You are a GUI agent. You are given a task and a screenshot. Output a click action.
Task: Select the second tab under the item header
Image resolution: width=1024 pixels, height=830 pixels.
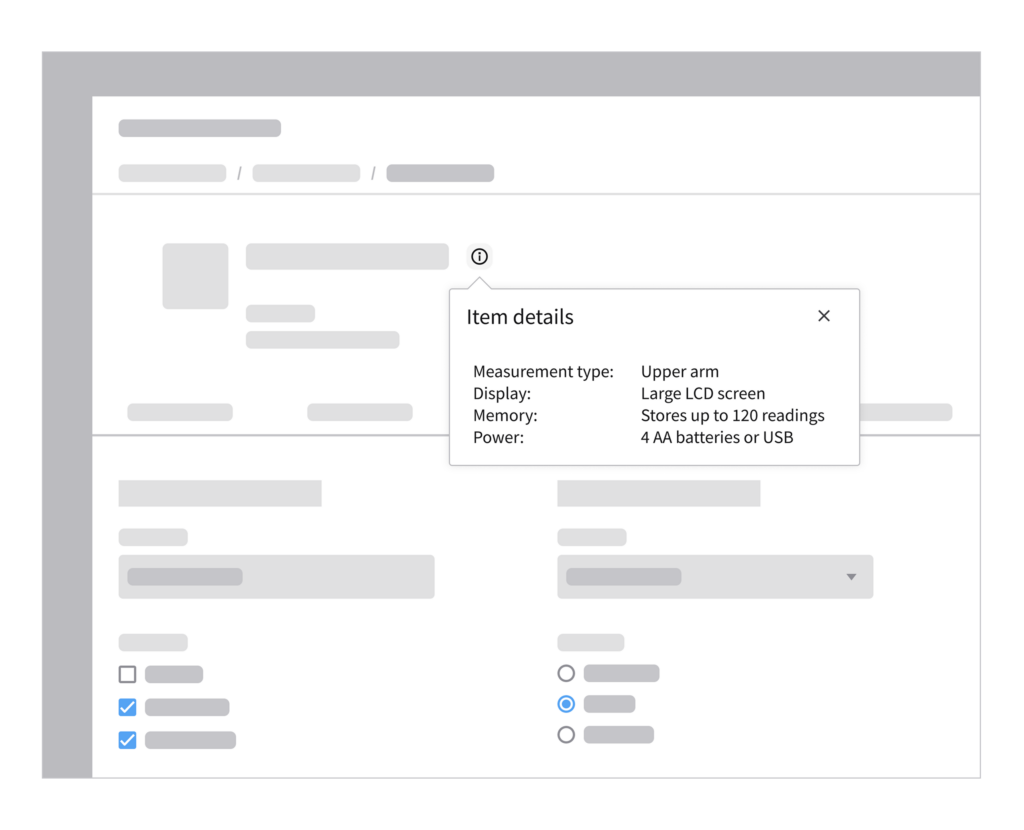pyautogui.click(x=360, y=412)
